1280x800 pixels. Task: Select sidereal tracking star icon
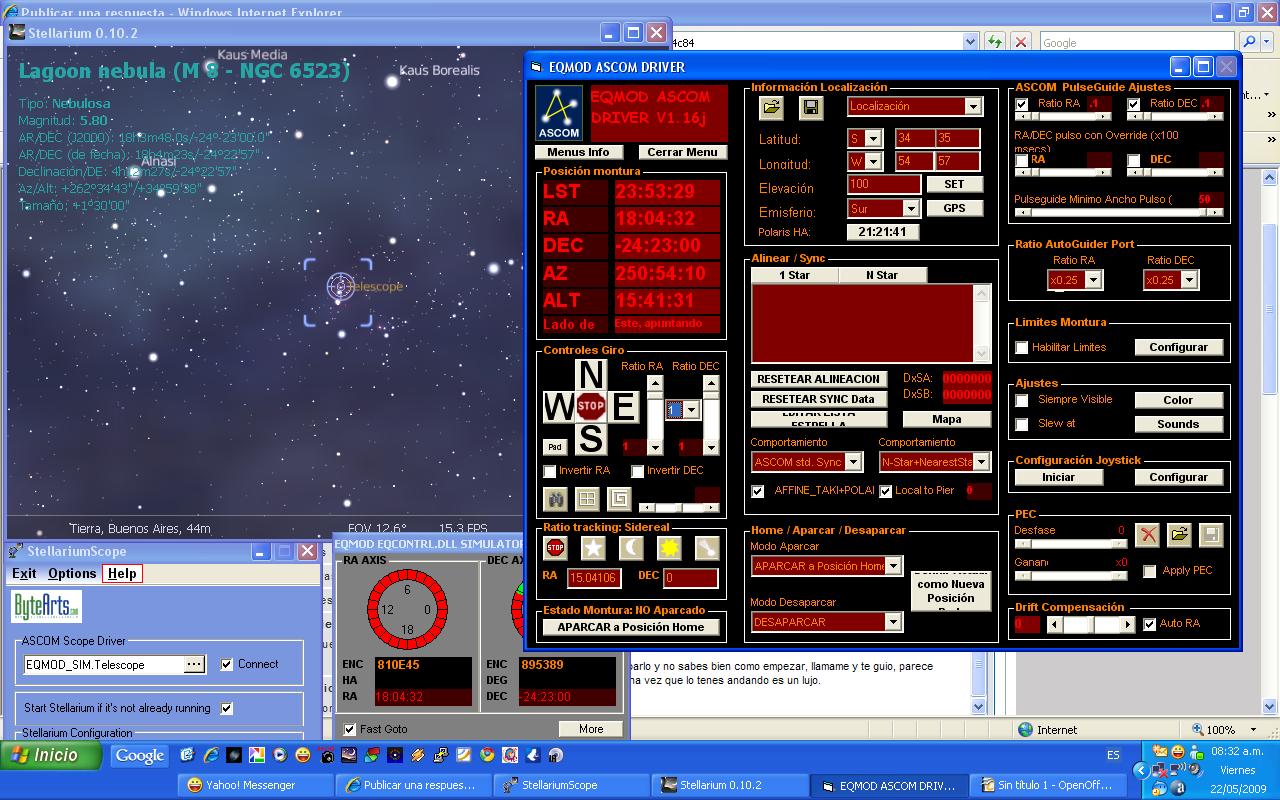click(x=594, y=548)
